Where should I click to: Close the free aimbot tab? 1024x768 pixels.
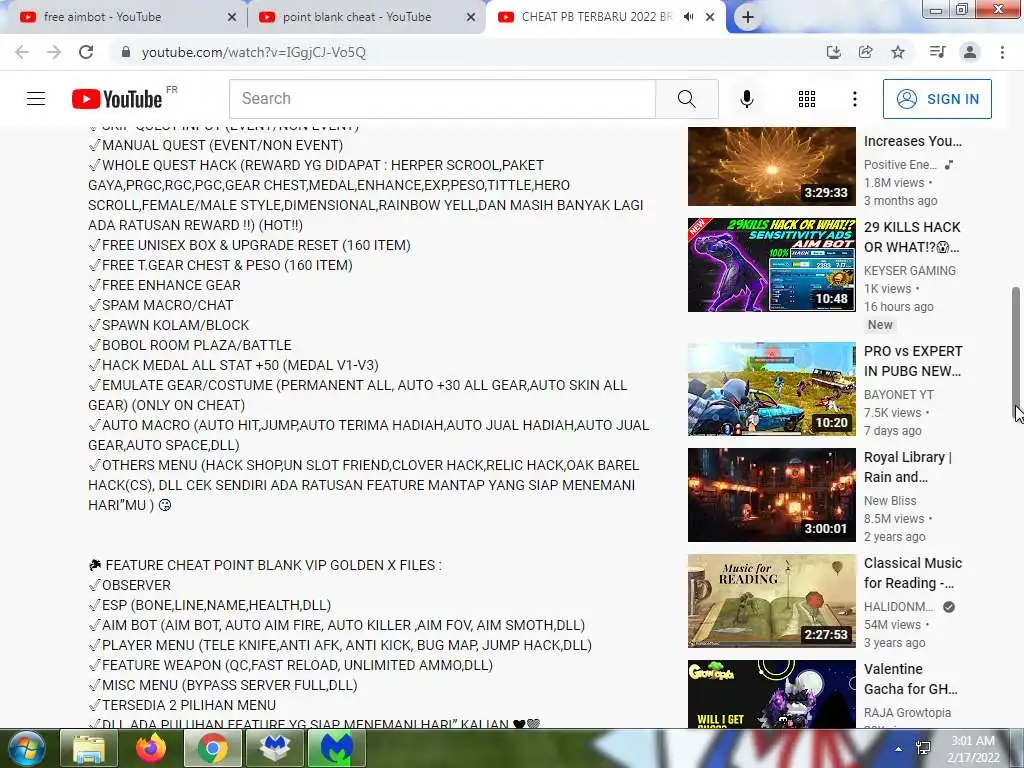(231, 18)
